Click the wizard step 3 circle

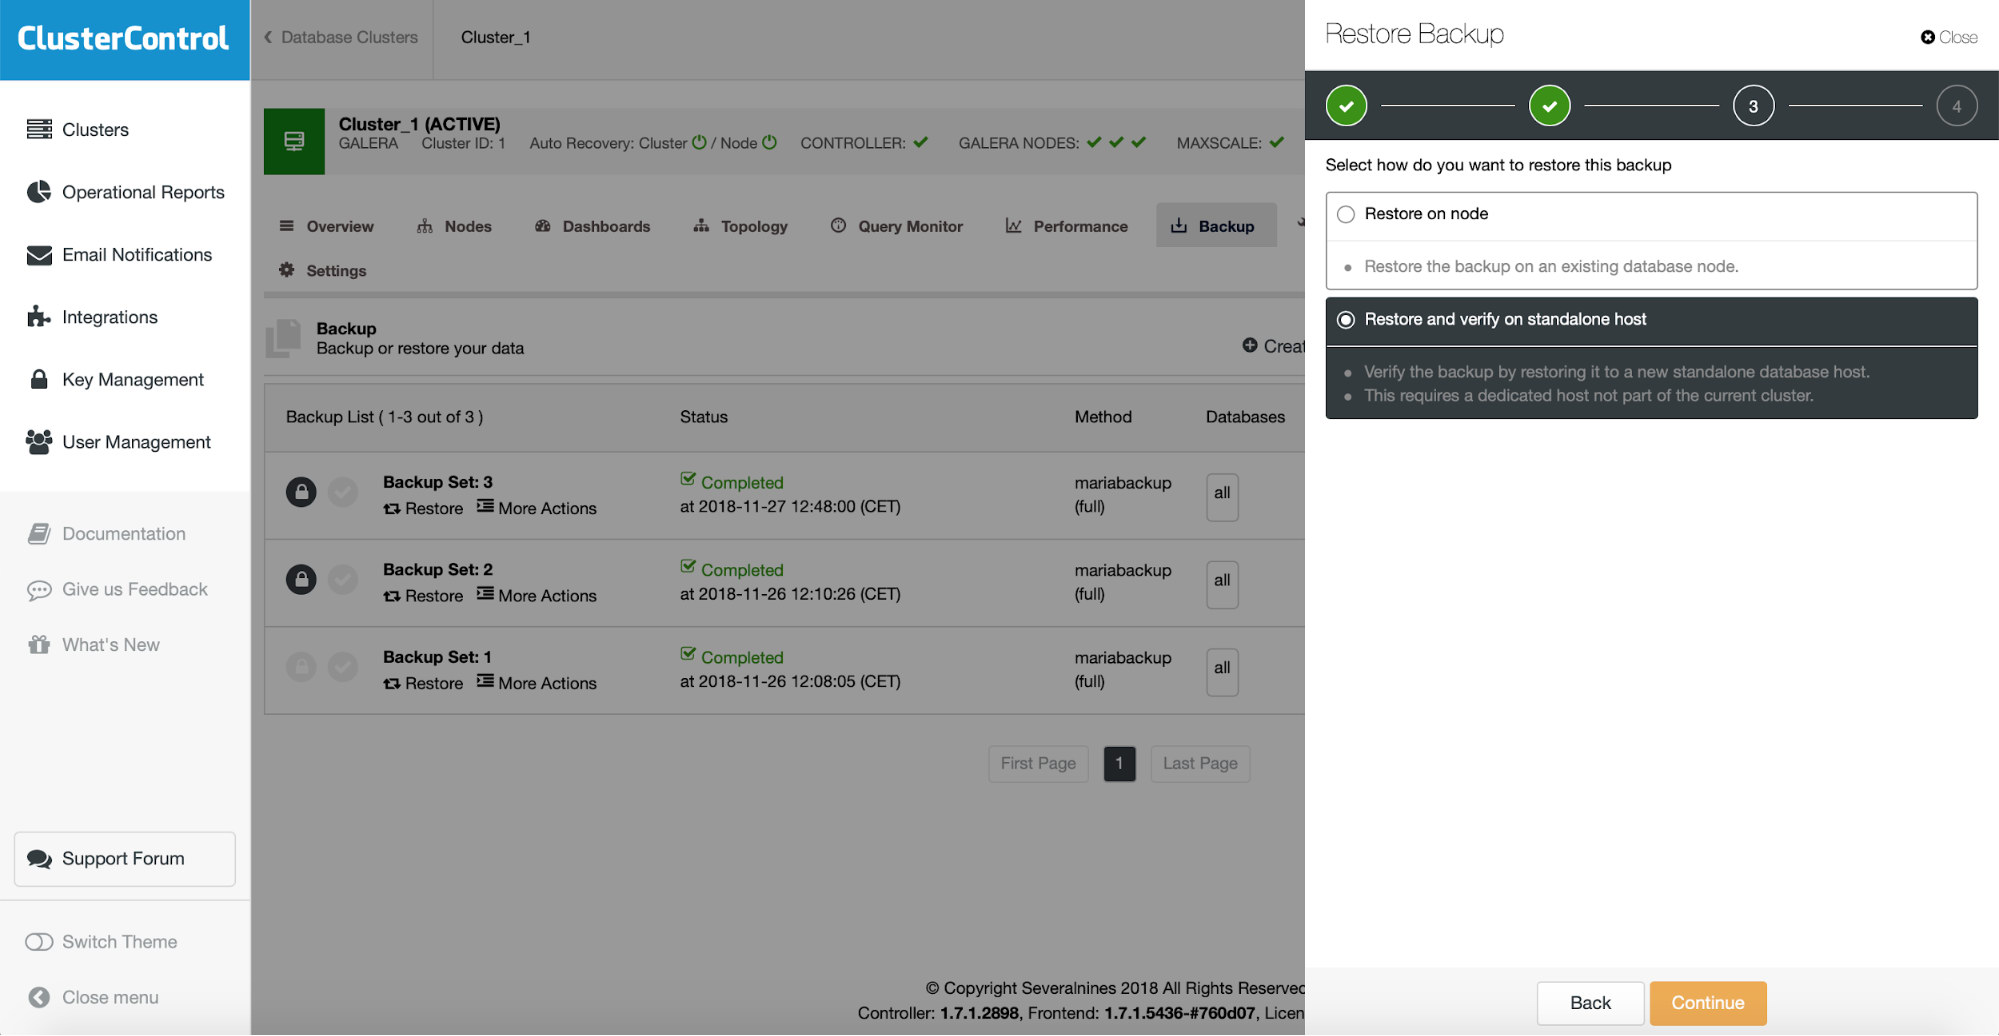1753,106
